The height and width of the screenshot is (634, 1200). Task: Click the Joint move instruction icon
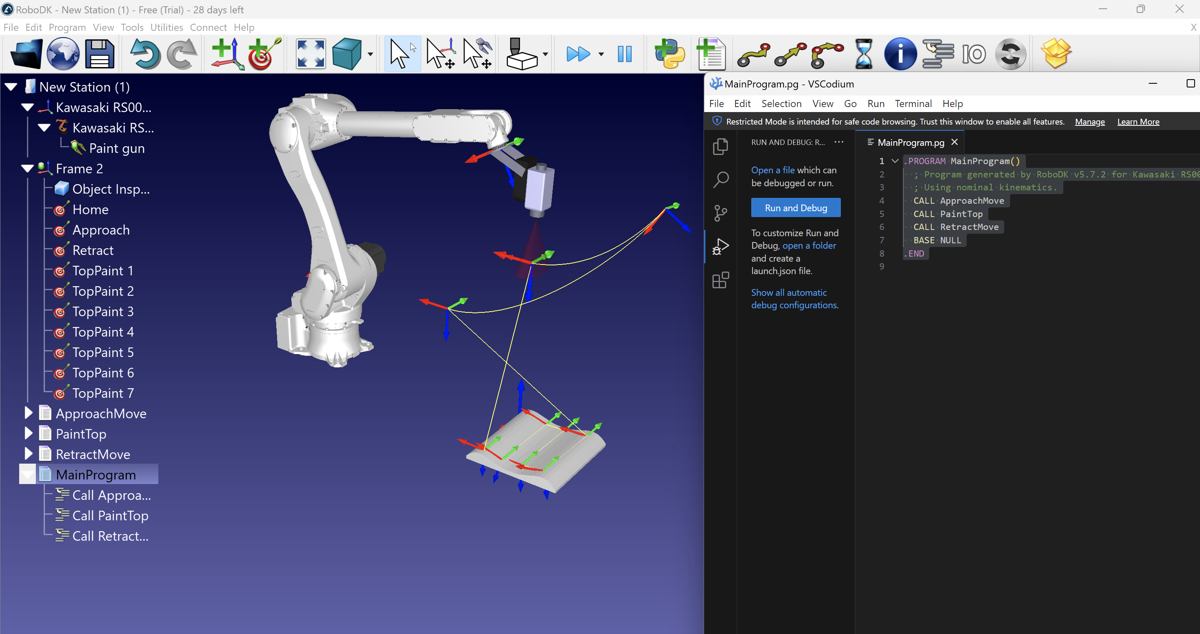click(753, 54)
